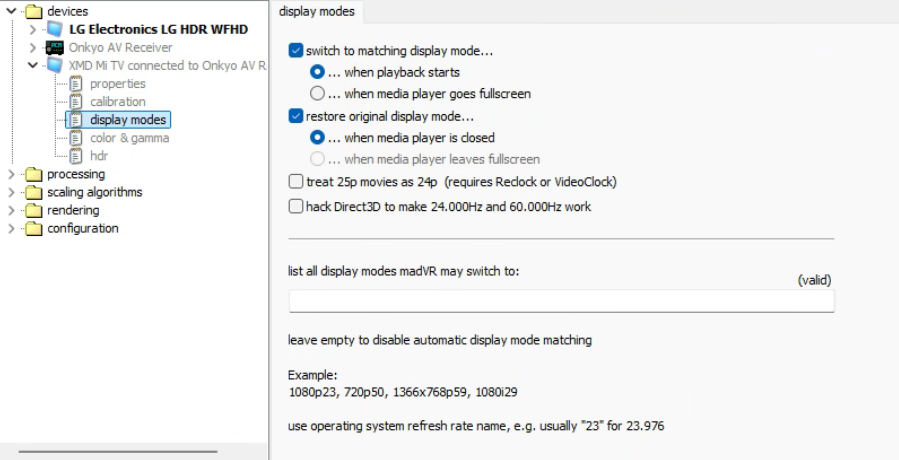899x460 pixels.
Task: Open the rendering tree item
Action: [x=73, y=210]
